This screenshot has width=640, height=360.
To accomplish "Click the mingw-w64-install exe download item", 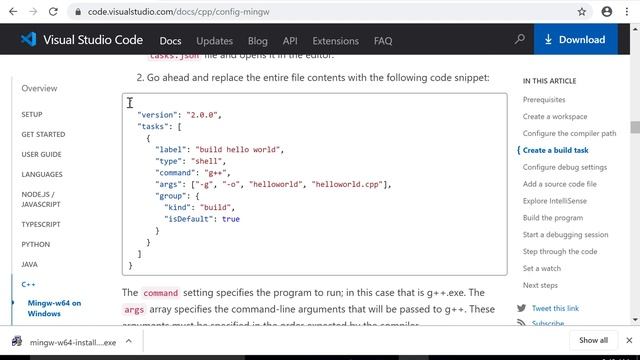I will pyautogui.click(x=73, y=342).
